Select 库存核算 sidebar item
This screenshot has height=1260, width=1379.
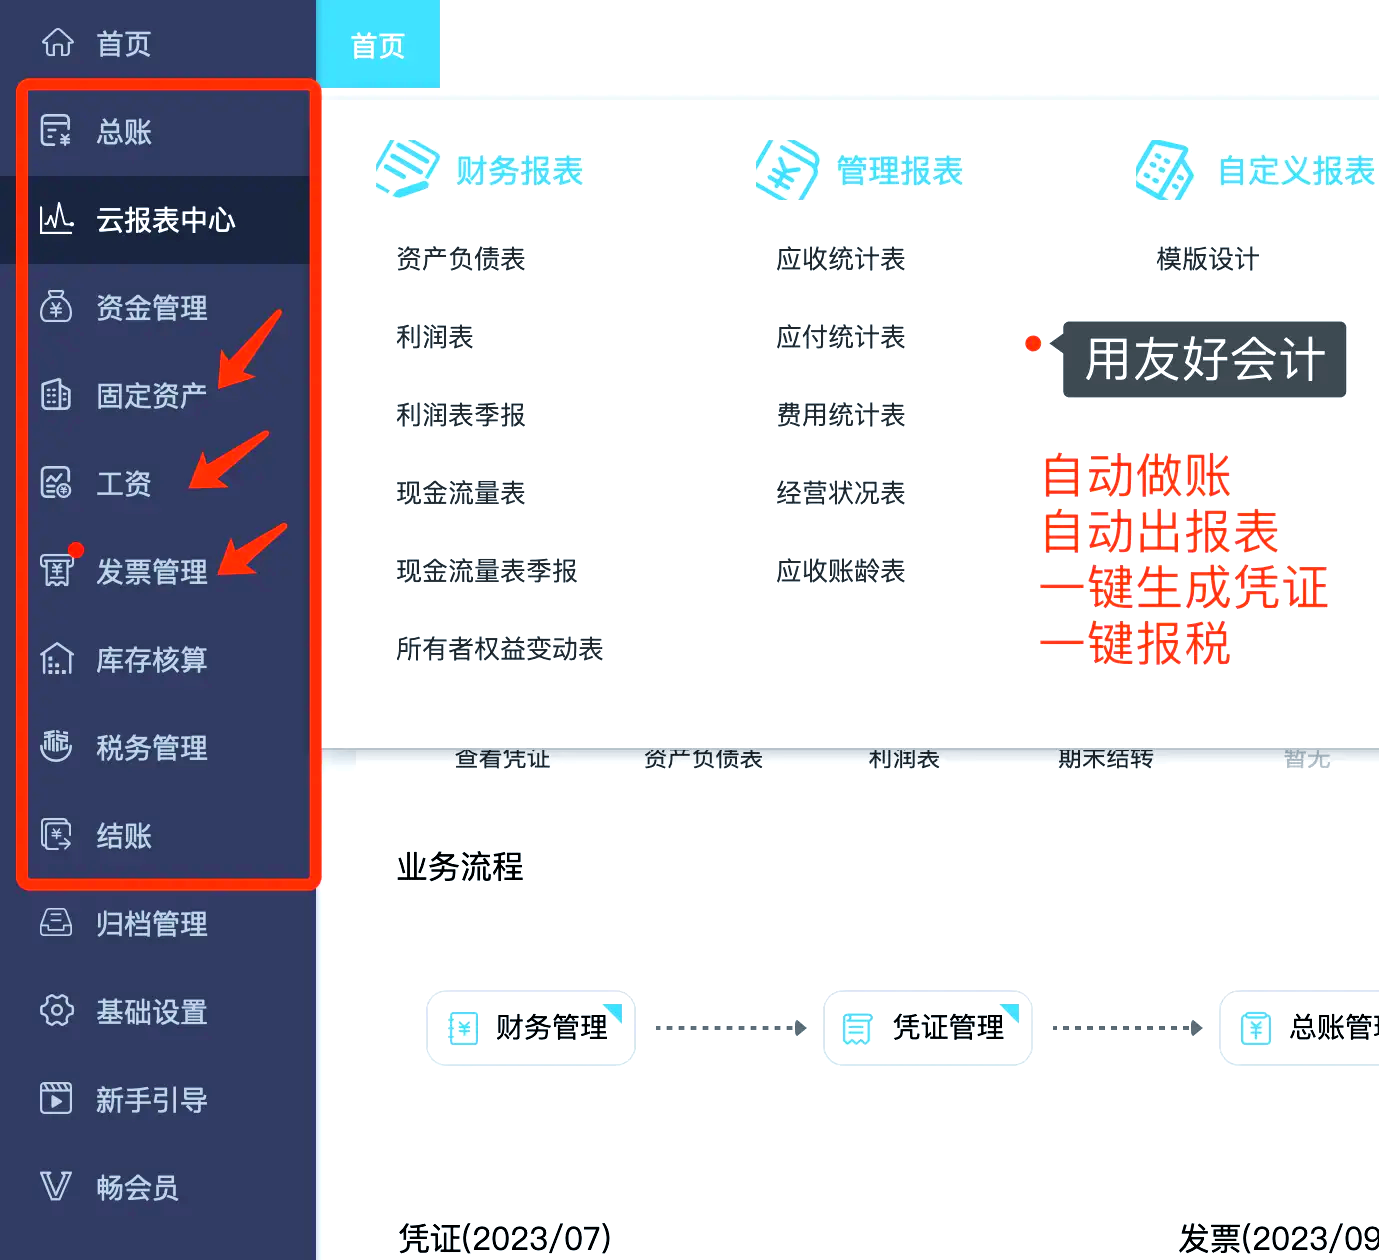tap(158, 659)
